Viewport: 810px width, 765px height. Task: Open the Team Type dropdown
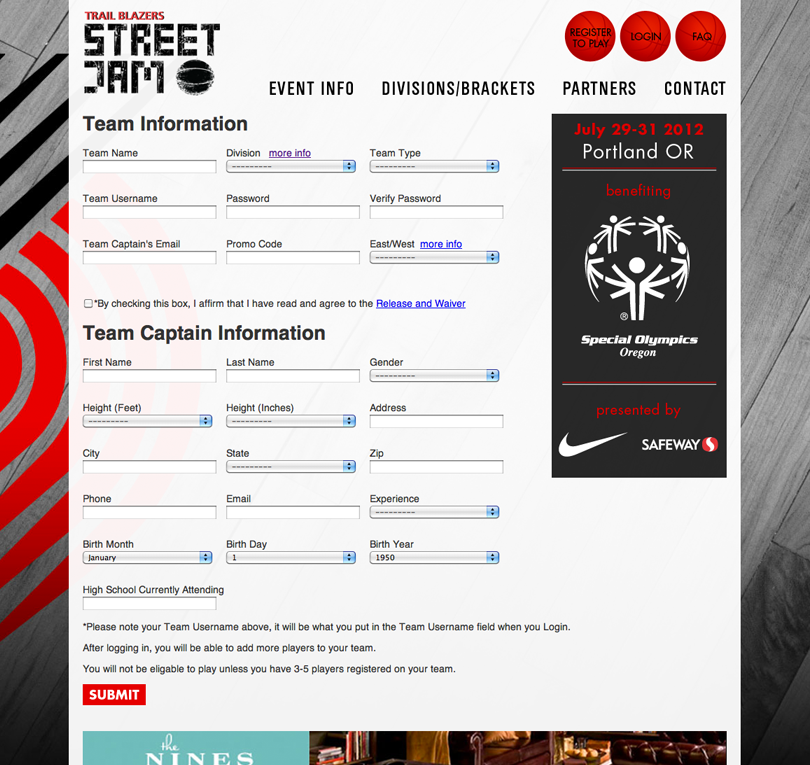click(x=434, y=166)
